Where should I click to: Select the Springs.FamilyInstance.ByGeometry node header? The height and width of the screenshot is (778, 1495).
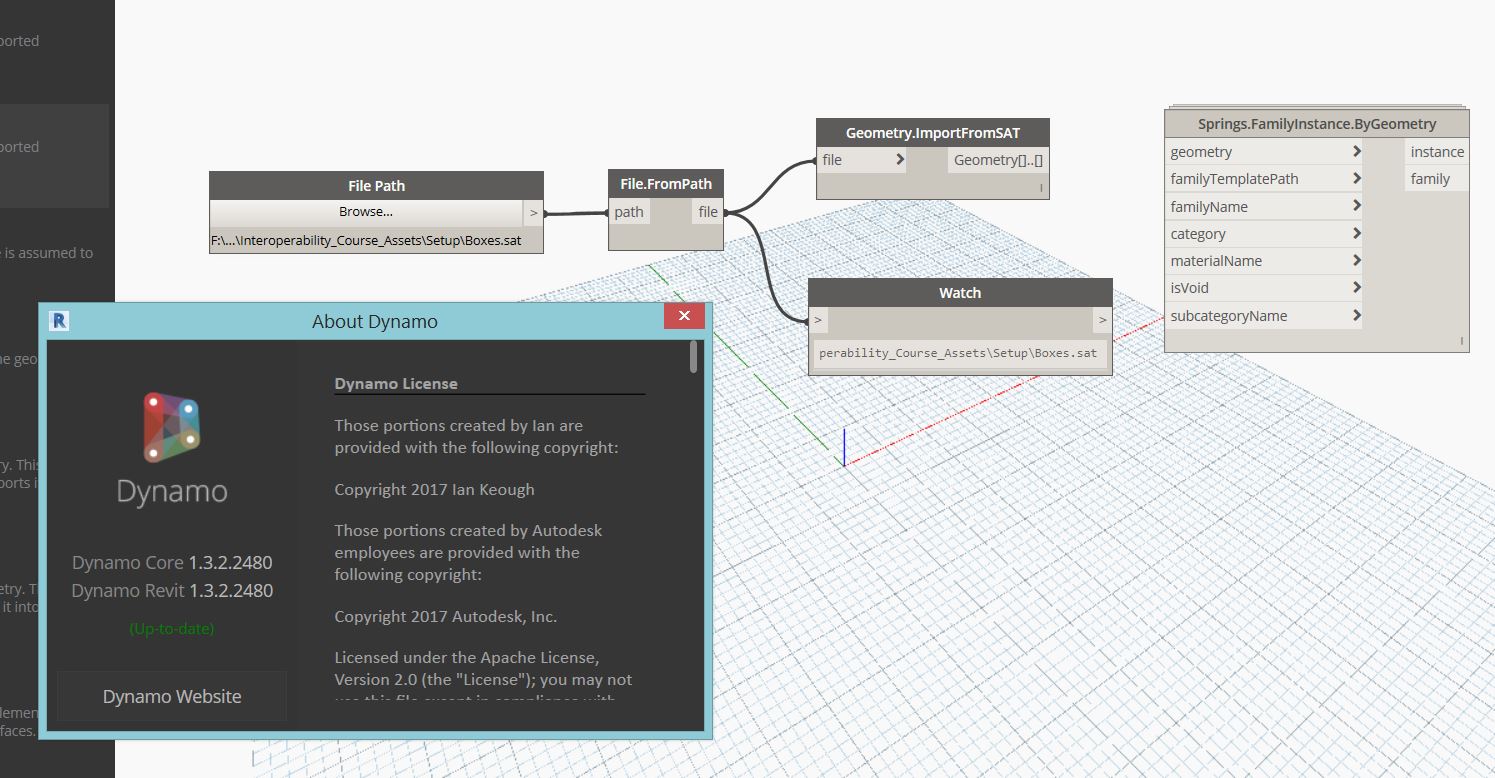coord(1317,124)
